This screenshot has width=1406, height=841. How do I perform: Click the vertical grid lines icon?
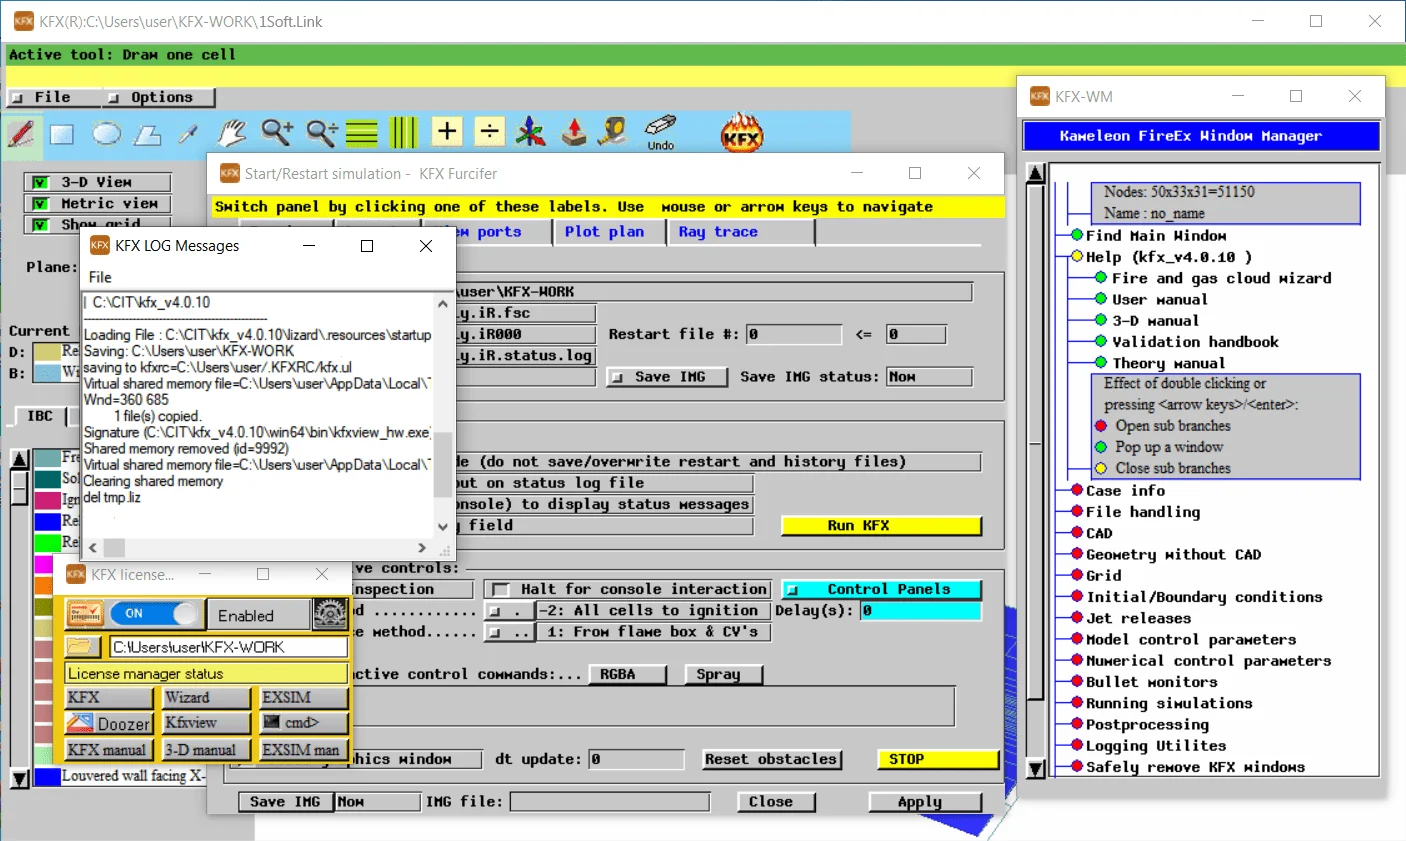(x=403, y=132)
